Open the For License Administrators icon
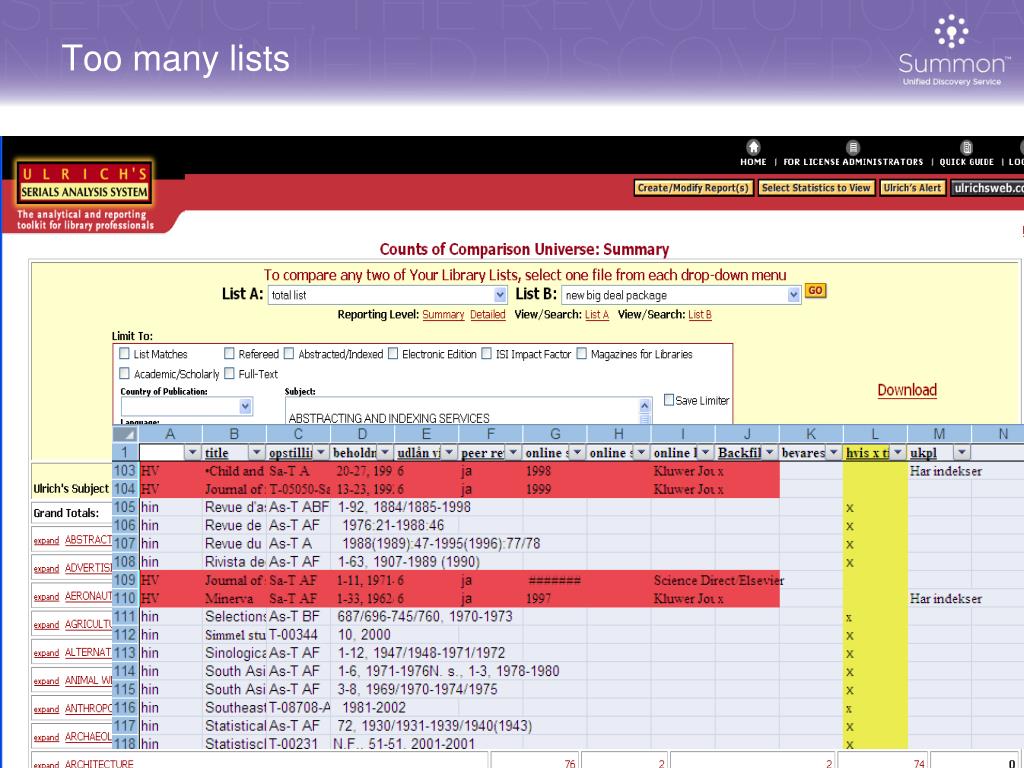The width and height of the screenshot is (1024, 768). tap(853, 148)
